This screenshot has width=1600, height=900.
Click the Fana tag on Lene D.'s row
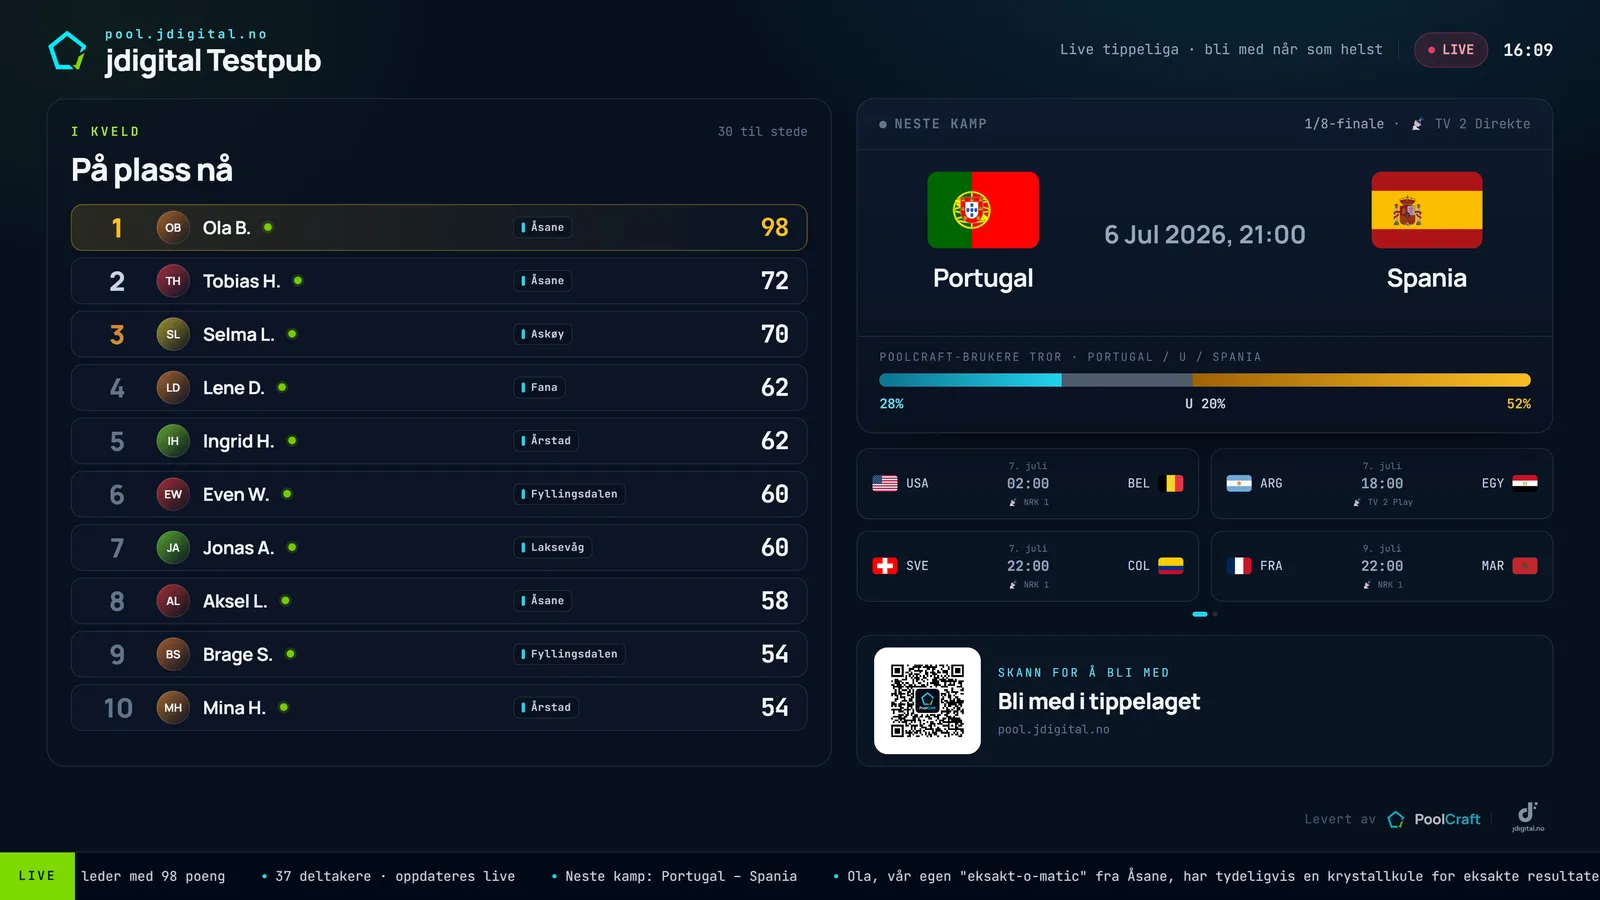(x=540, y=387)
